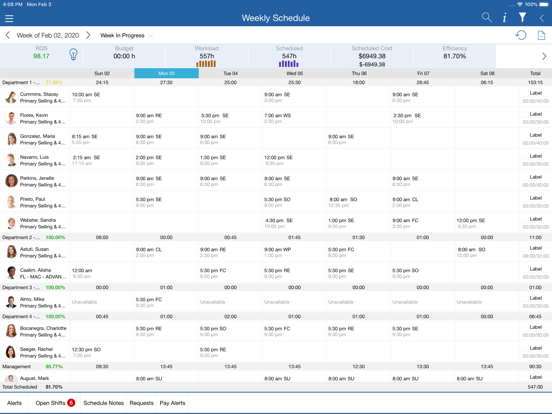Select the Wed 05 day column header

pyautogui.click(x=295, y=73)
